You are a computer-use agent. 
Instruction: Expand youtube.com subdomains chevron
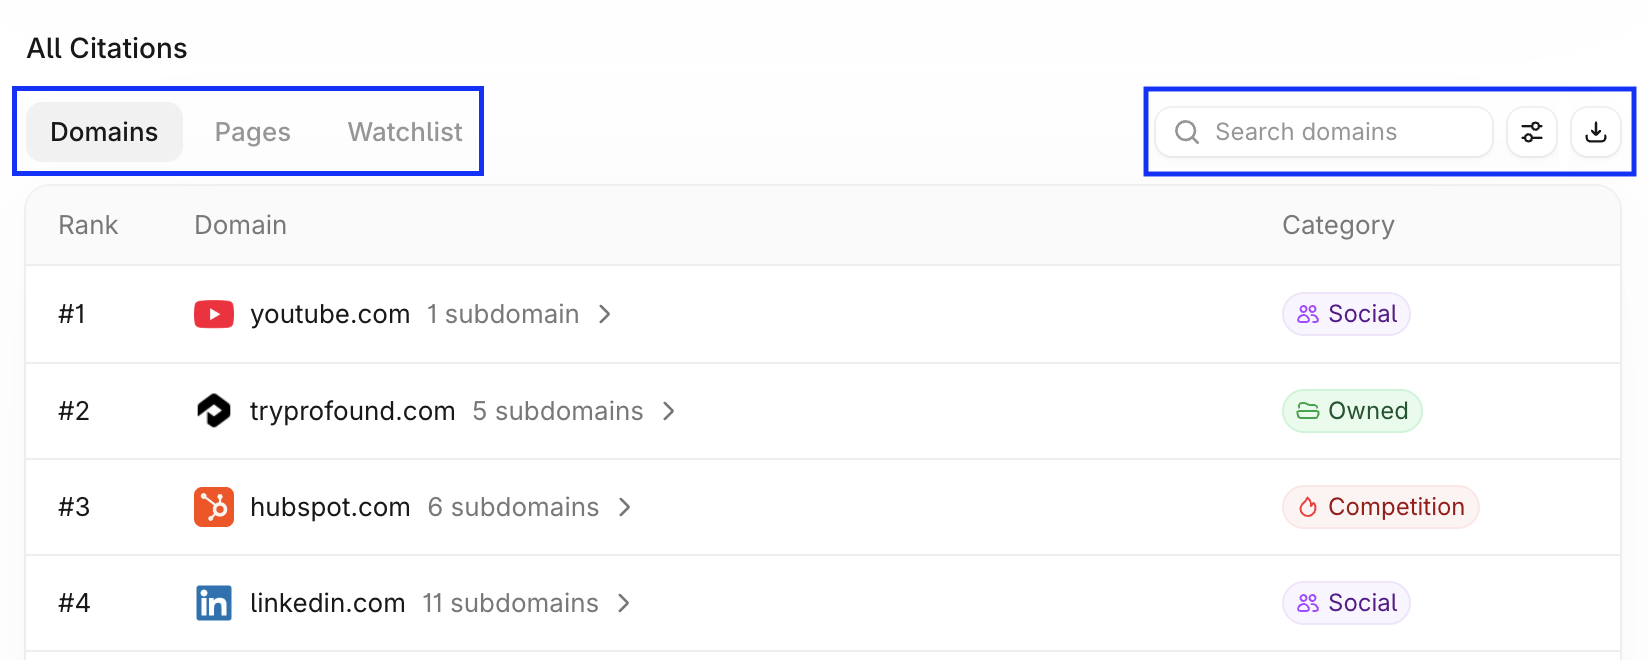point(605,314)
